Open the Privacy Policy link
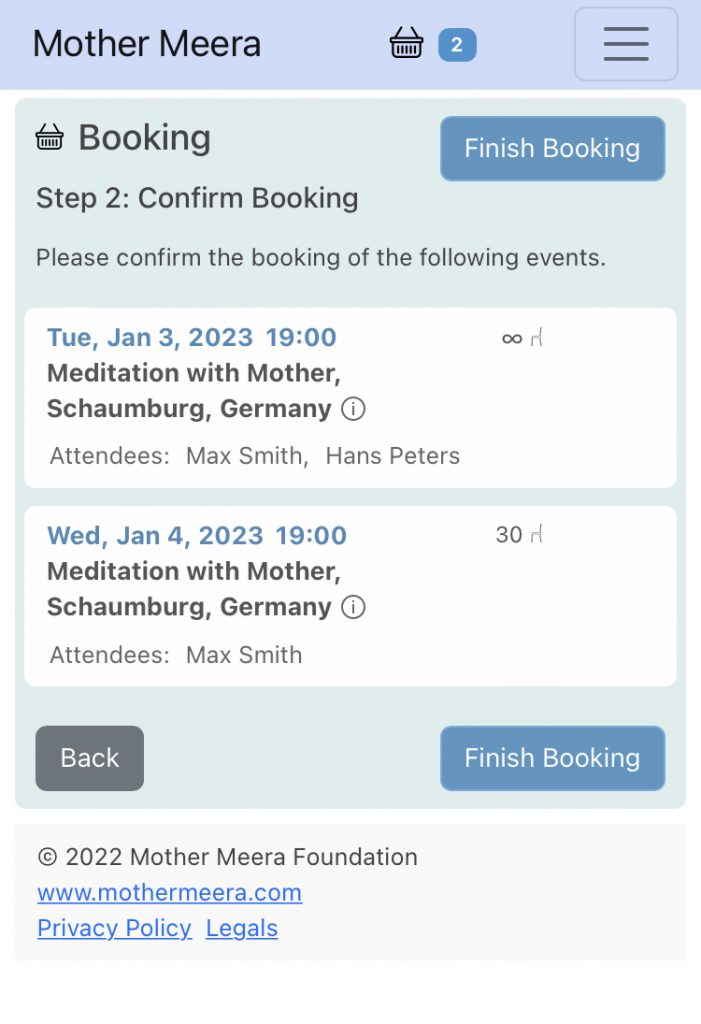 pyautogui.click(x=114, y=928)
